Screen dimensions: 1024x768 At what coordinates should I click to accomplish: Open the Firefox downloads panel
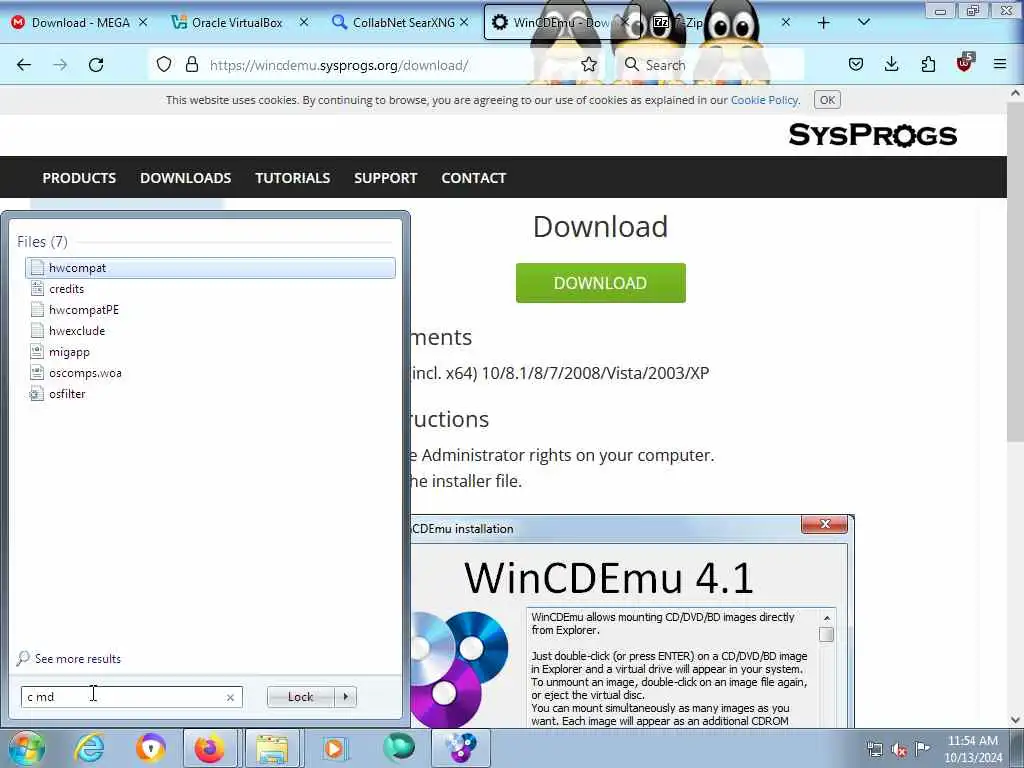pos(891,64)
